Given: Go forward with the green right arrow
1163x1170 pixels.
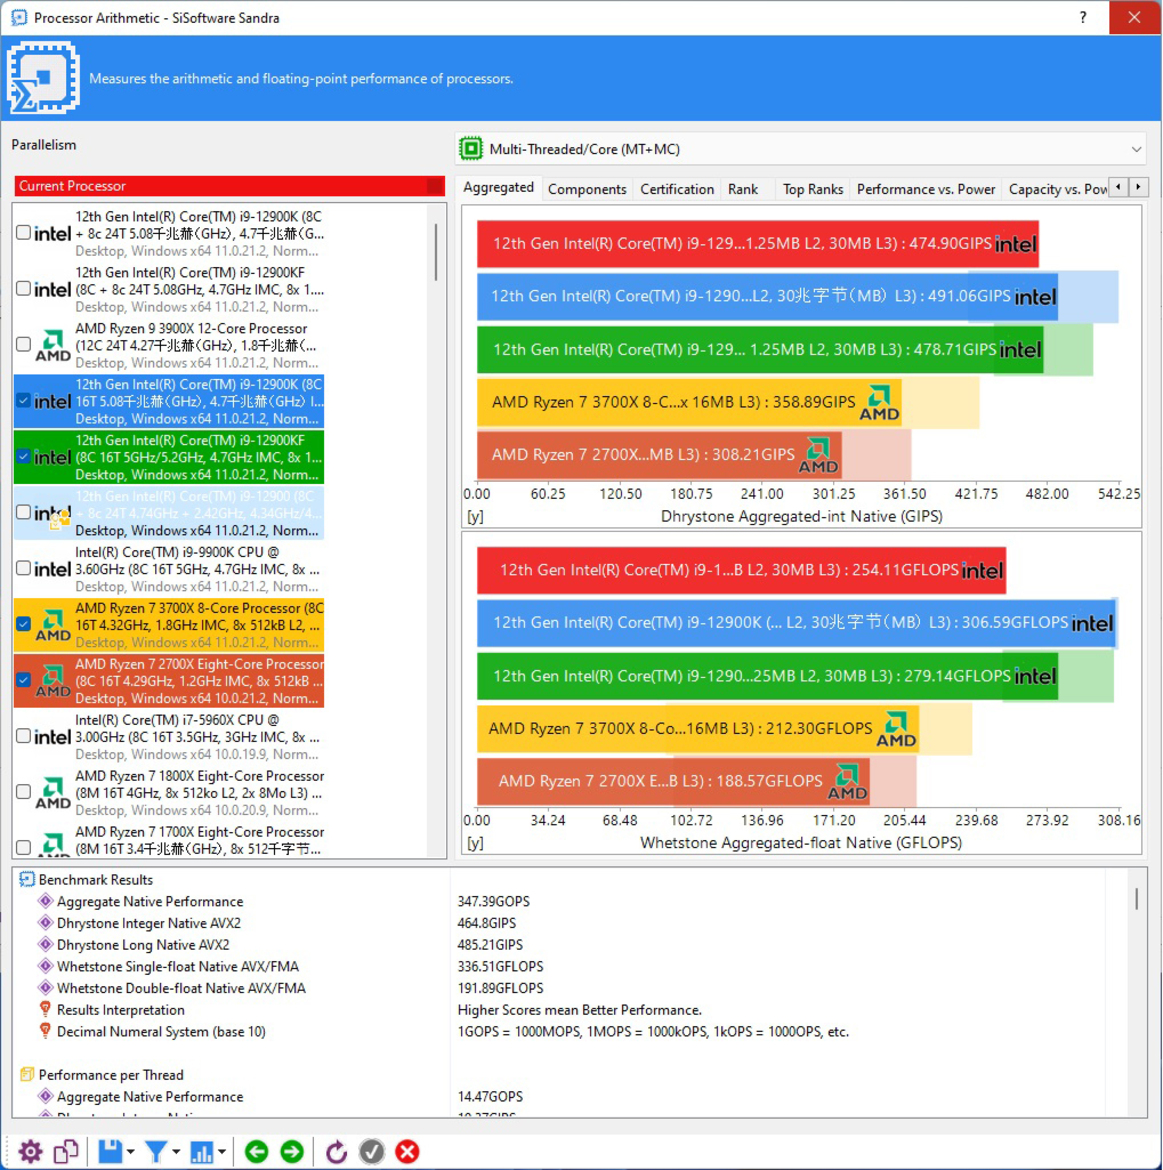Looking at the screenshot, I should [x=292, y=1151].
